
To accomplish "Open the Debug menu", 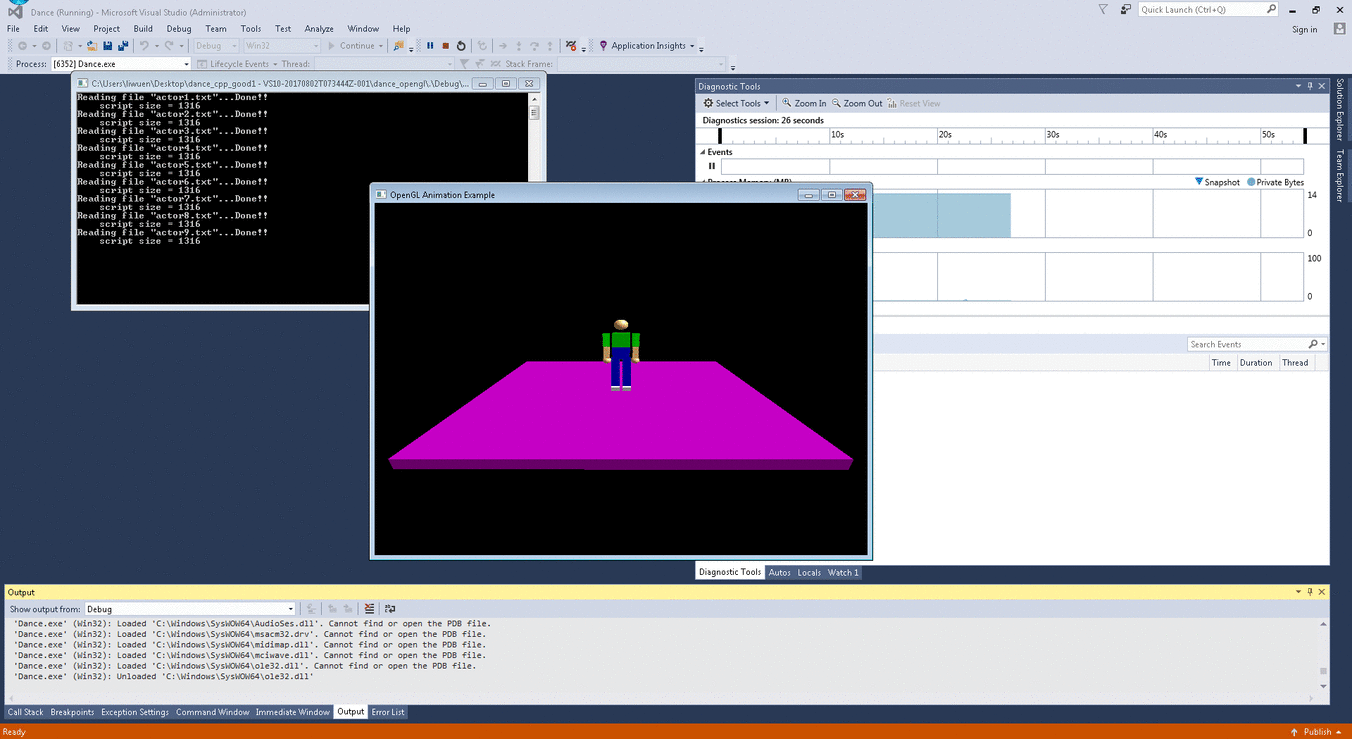I will (x=179, y=29).
